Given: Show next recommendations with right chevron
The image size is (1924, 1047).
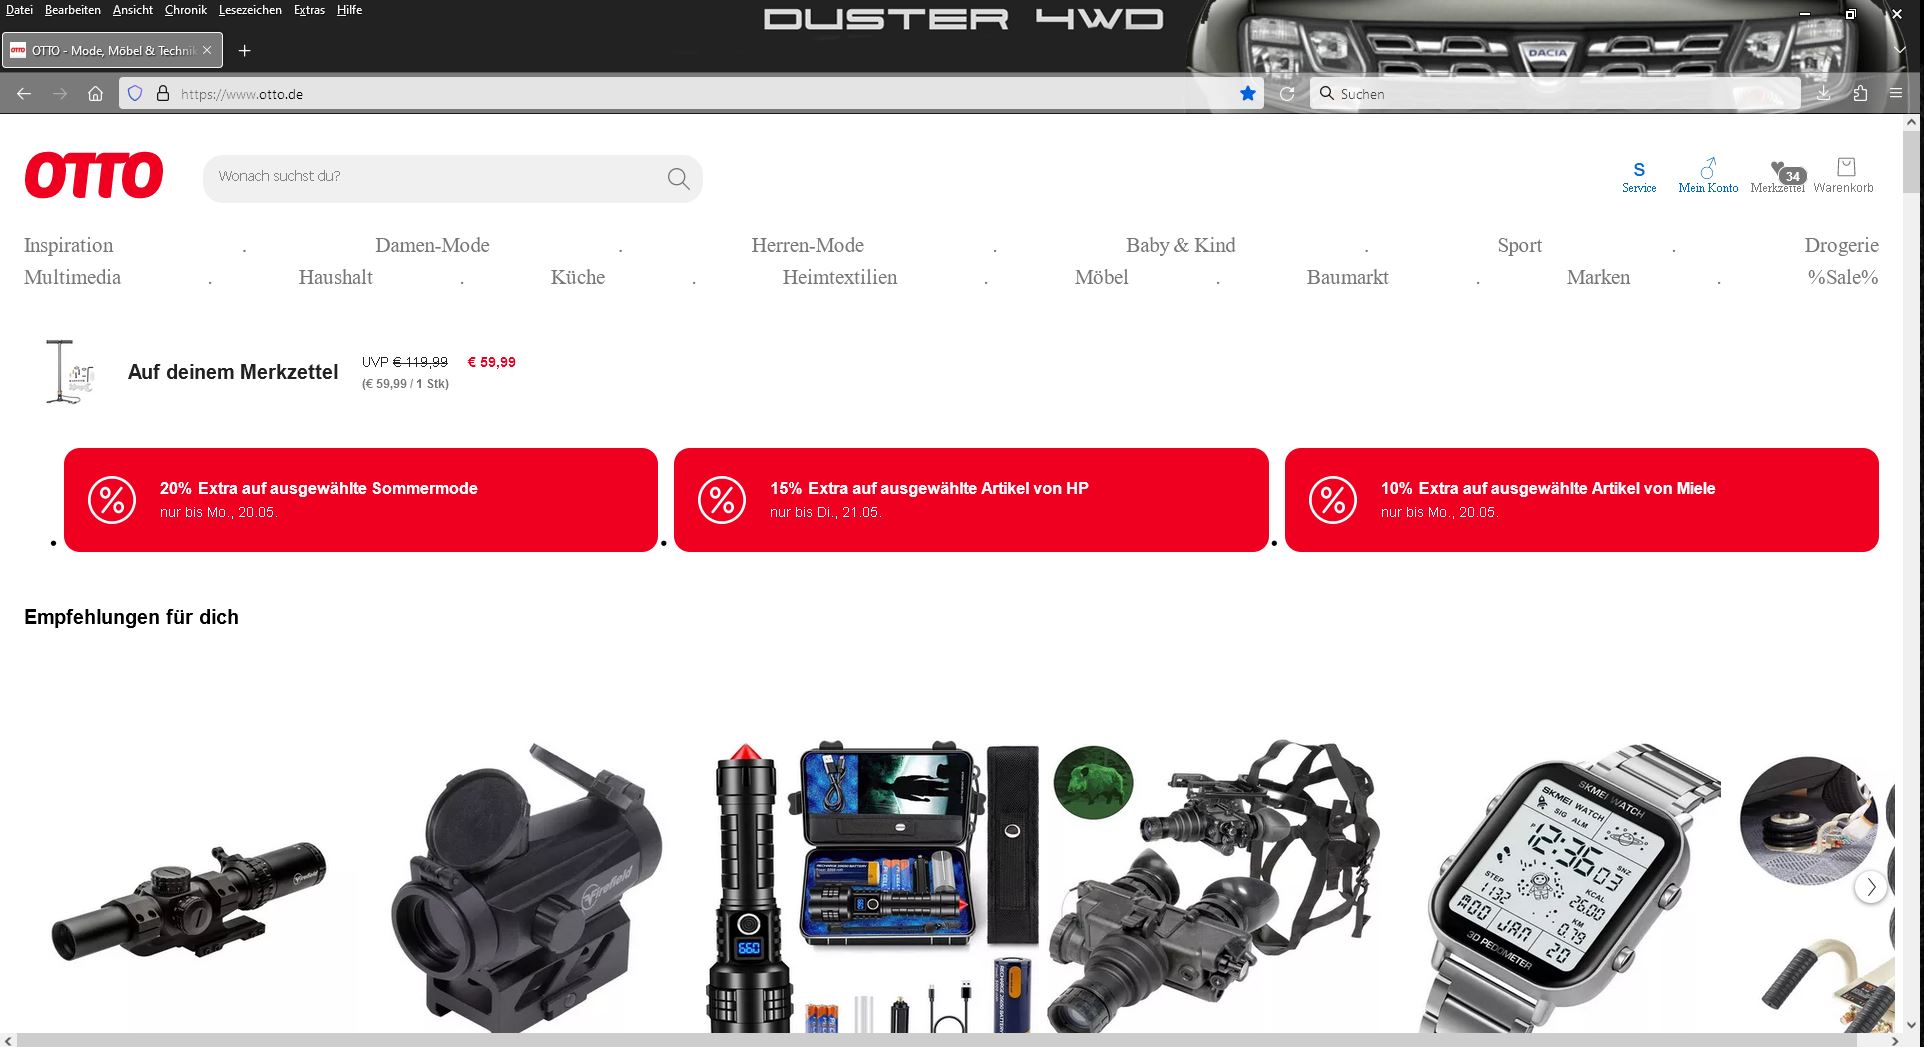Looking at the screenshot, I should (1871, 887).
